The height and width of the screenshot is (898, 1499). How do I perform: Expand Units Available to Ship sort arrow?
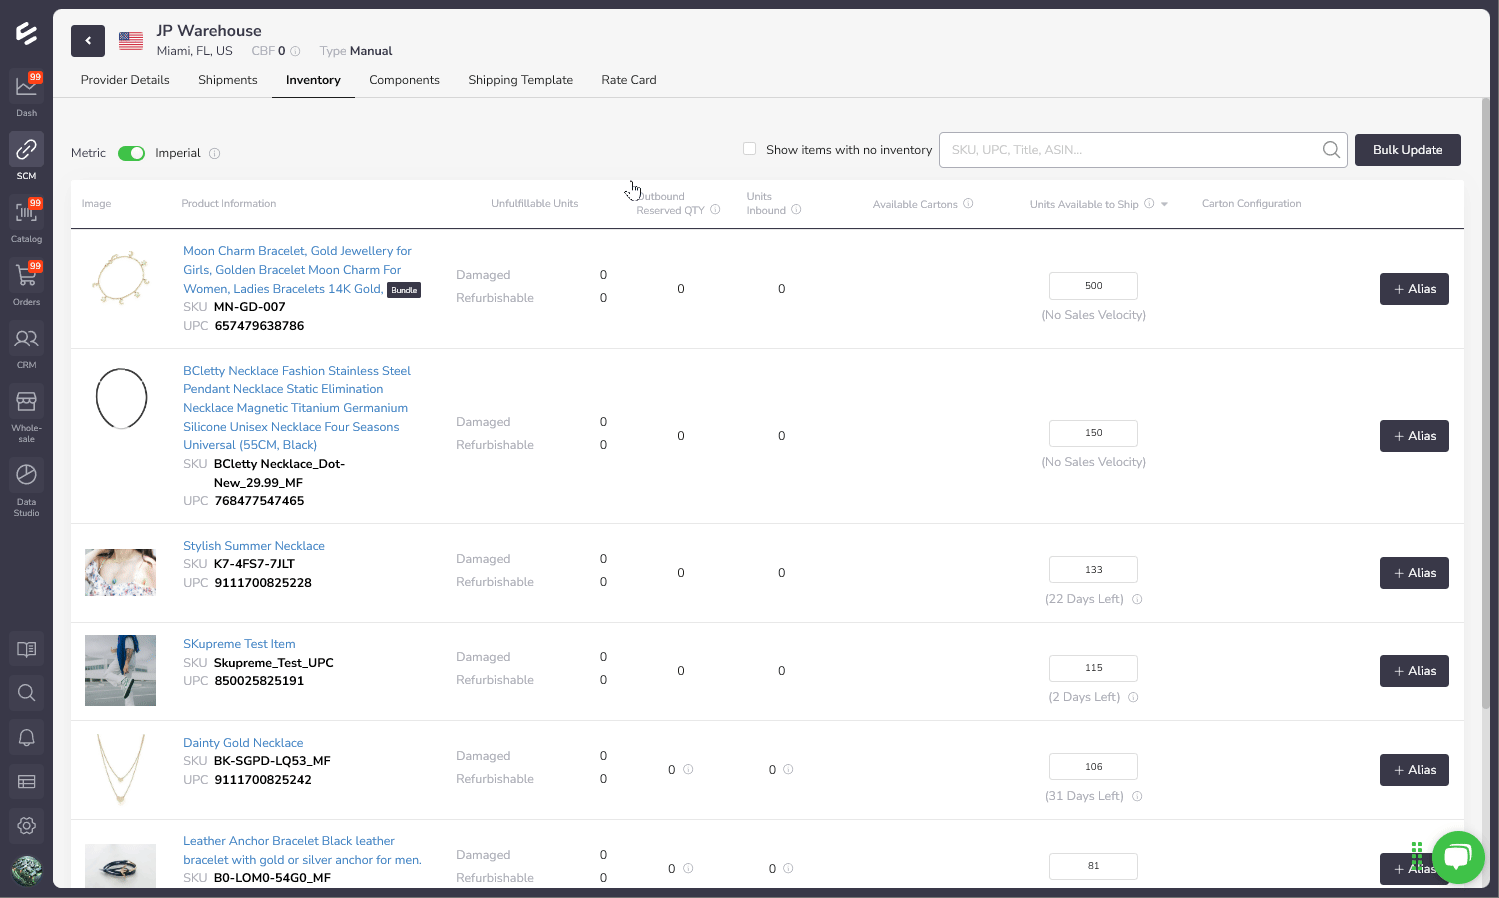pyautogui.click(x=1164, y=205)
